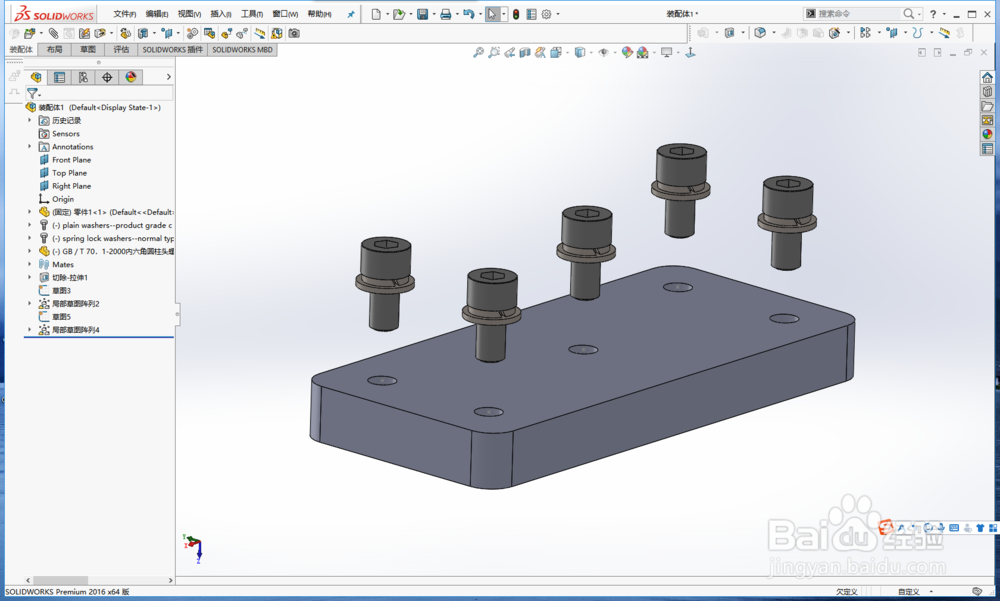Click the Zoom to Area icon
1000x601 pixels.
pos(494,52)
